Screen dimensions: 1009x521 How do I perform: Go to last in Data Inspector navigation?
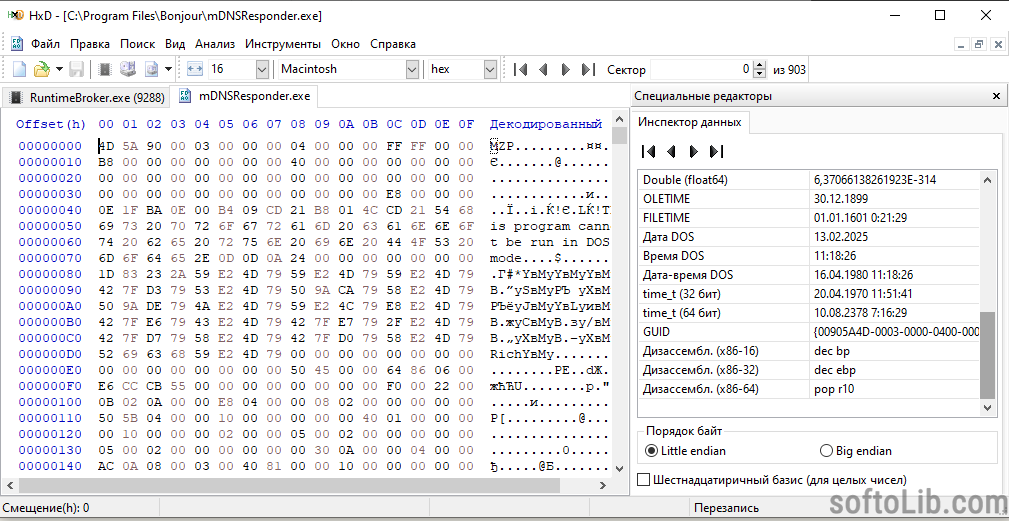tap(716, 152)
